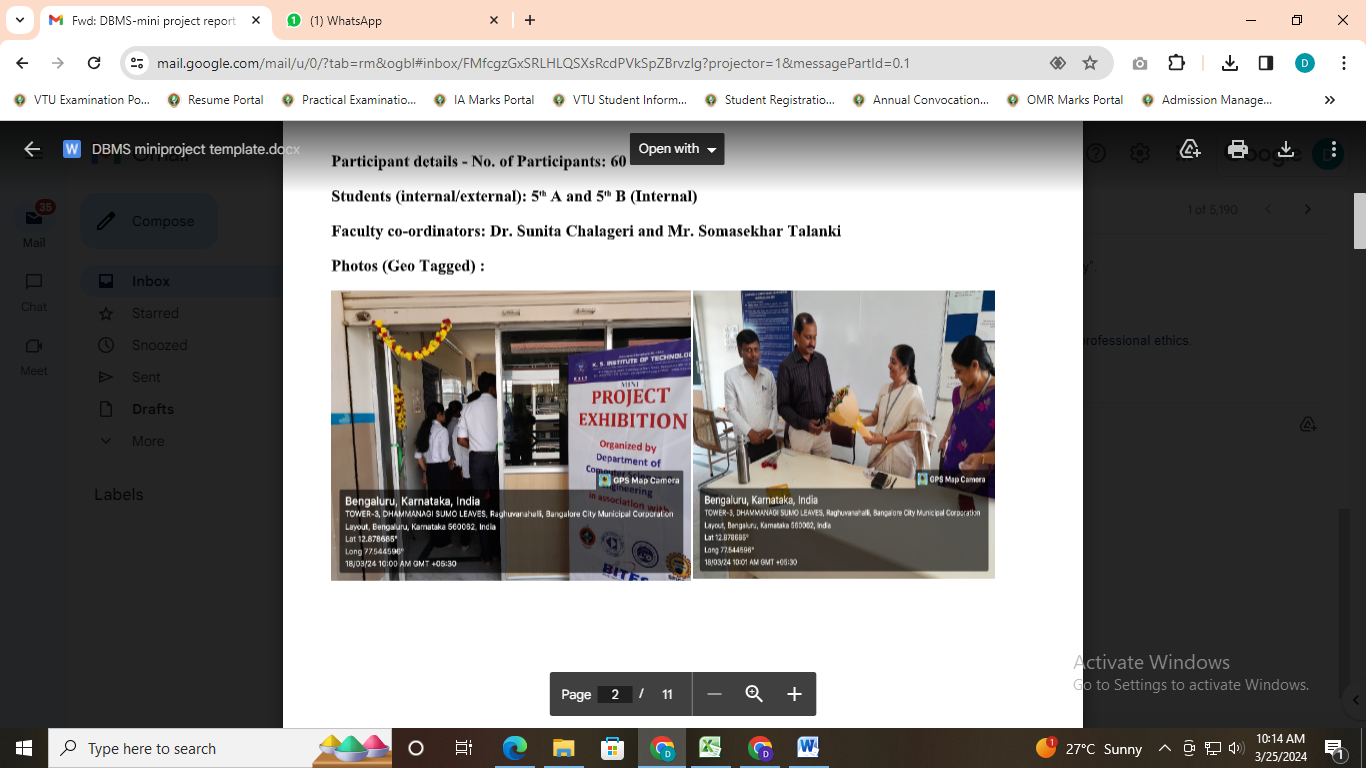Open the tab search dropdown
The width and height of the screenshot is (1366, 768).
[20, 20]
